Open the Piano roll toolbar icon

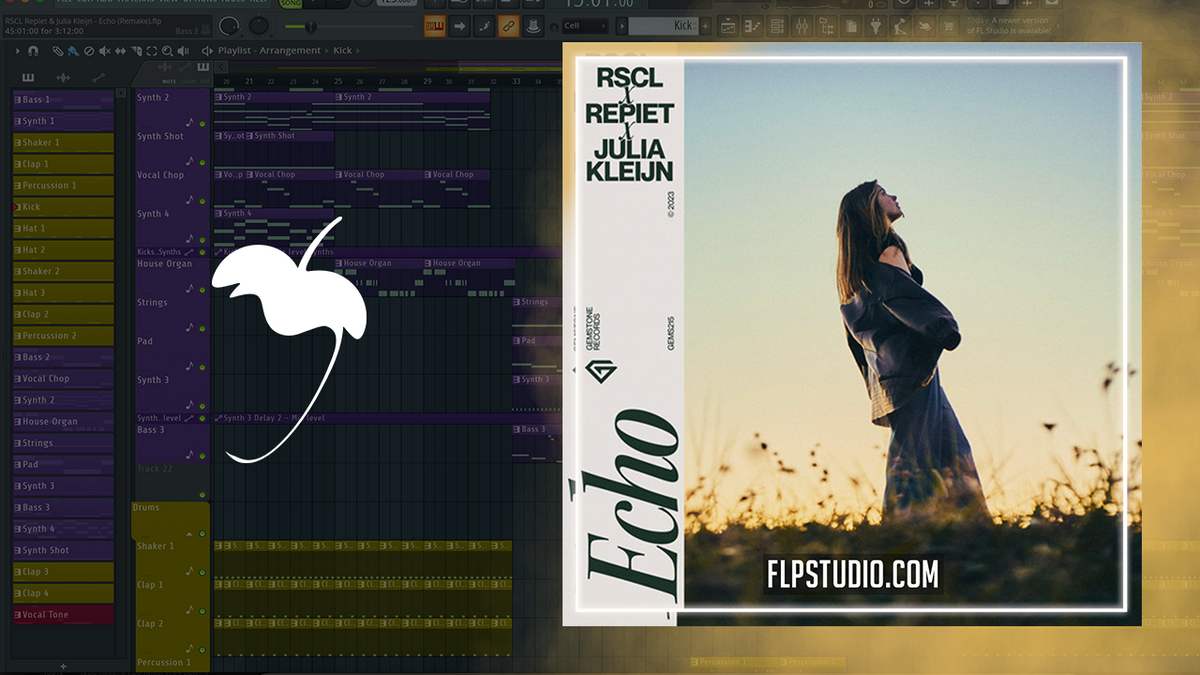pyautogui.click(x=753, y=26)
